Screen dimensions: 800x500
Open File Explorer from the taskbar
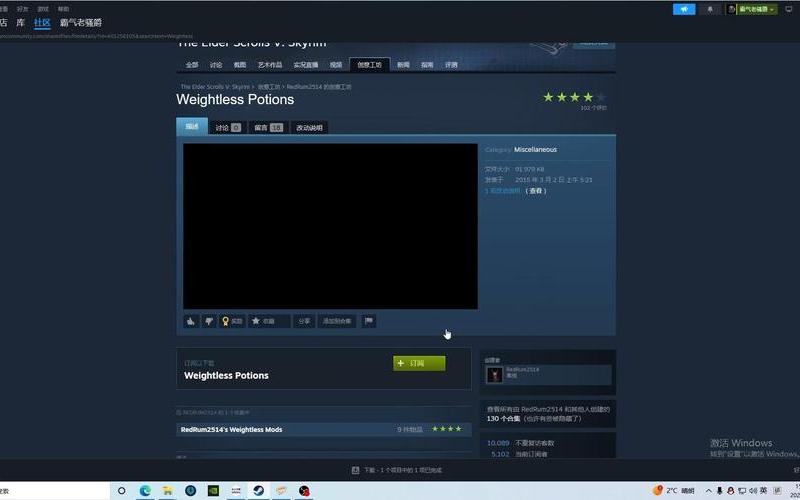[167, 491]
